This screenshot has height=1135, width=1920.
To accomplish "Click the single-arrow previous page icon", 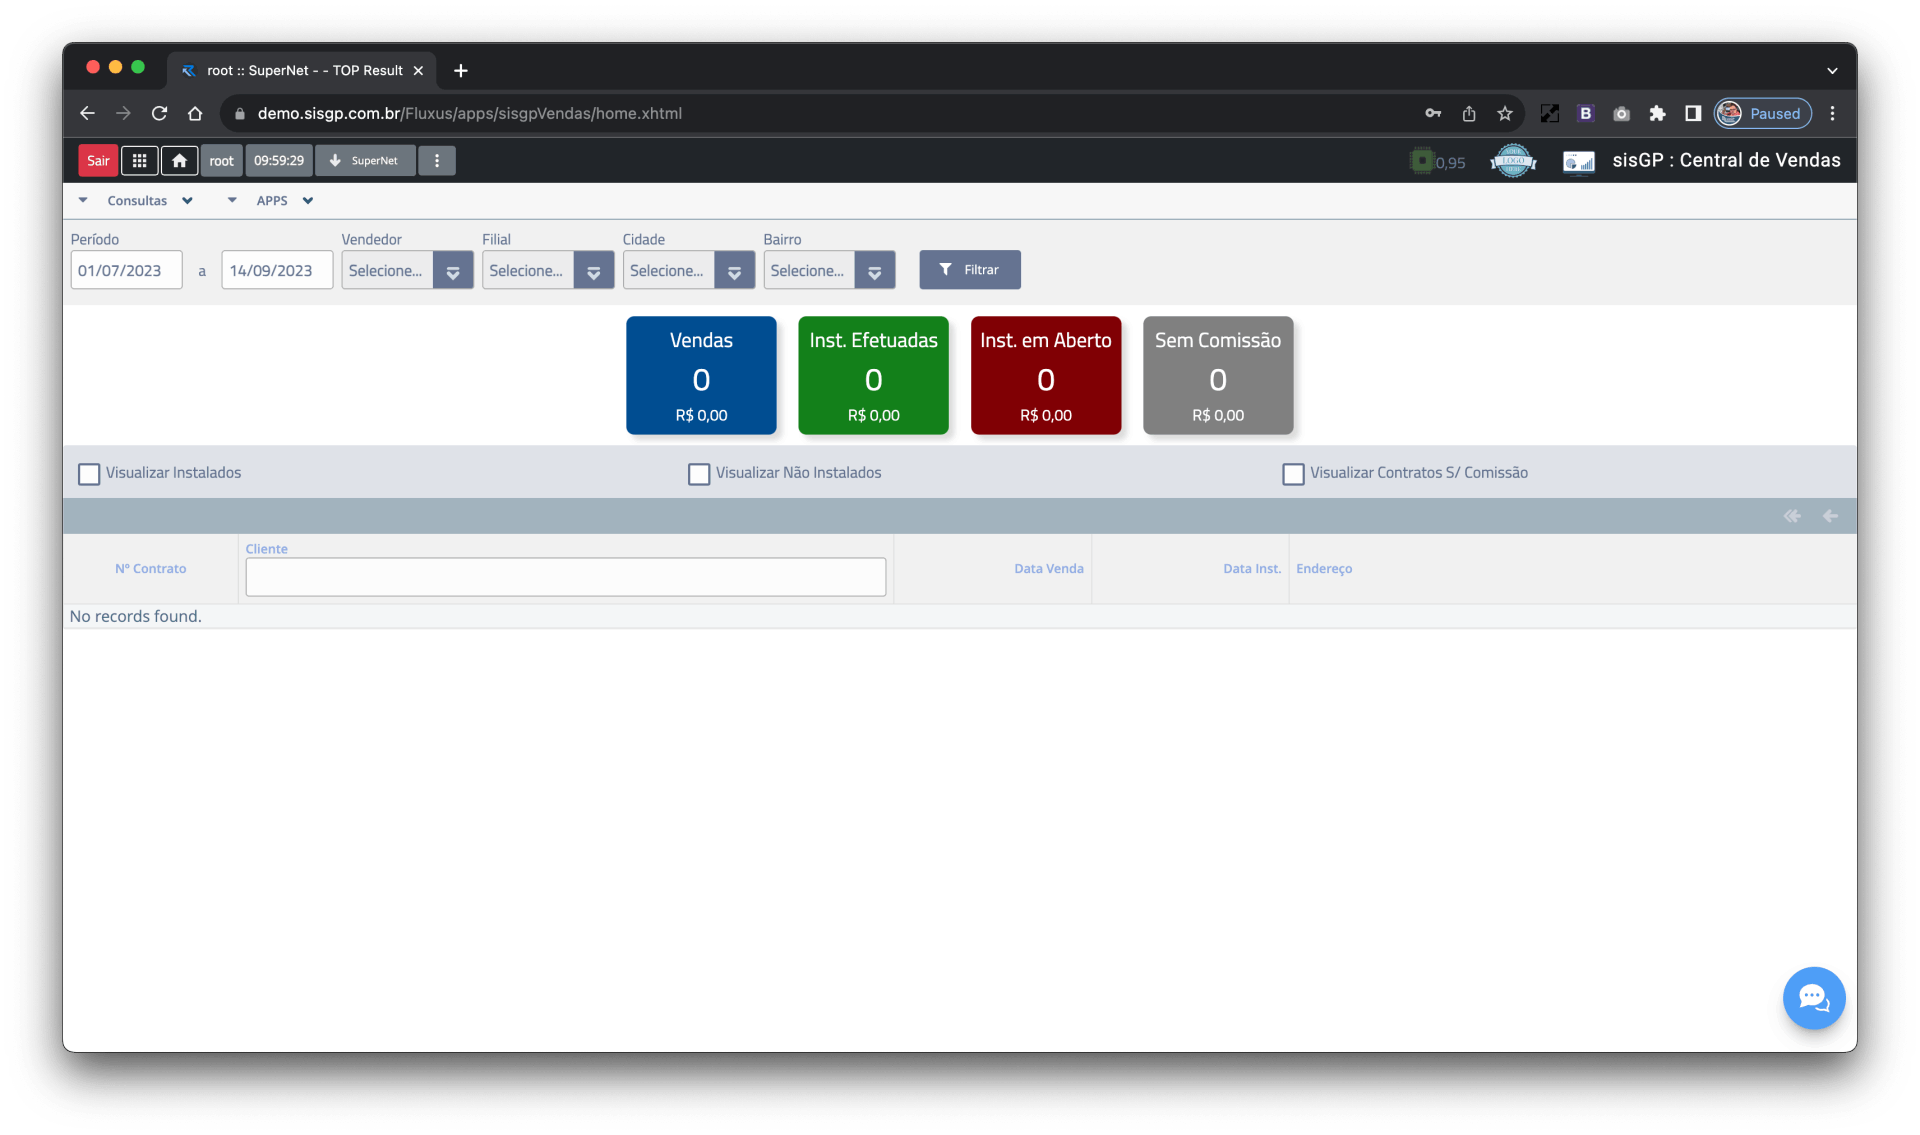I will point(1830,516).
